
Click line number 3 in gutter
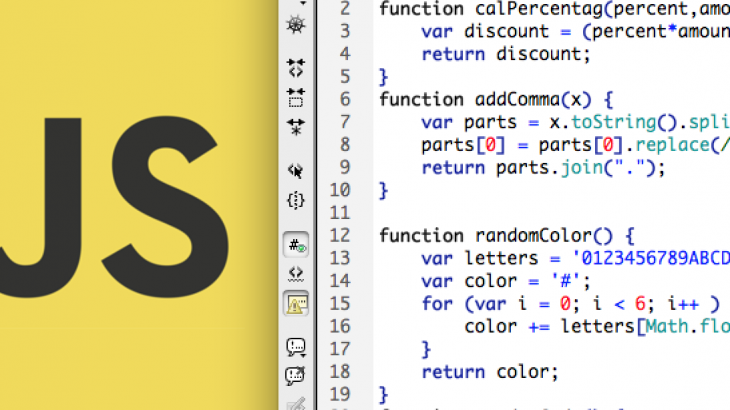click(345, 31)
